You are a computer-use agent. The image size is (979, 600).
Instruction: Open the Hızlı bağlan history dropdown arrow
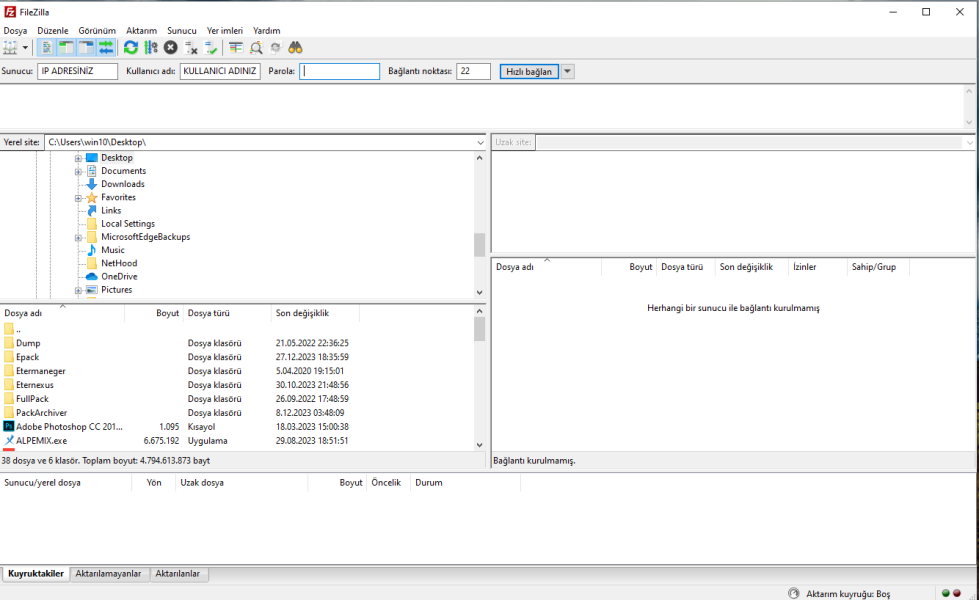568,72
